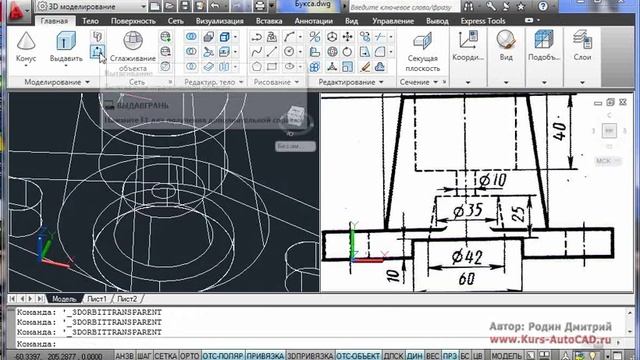Switch to the Визуализация ribbon tab

[220, 21]
